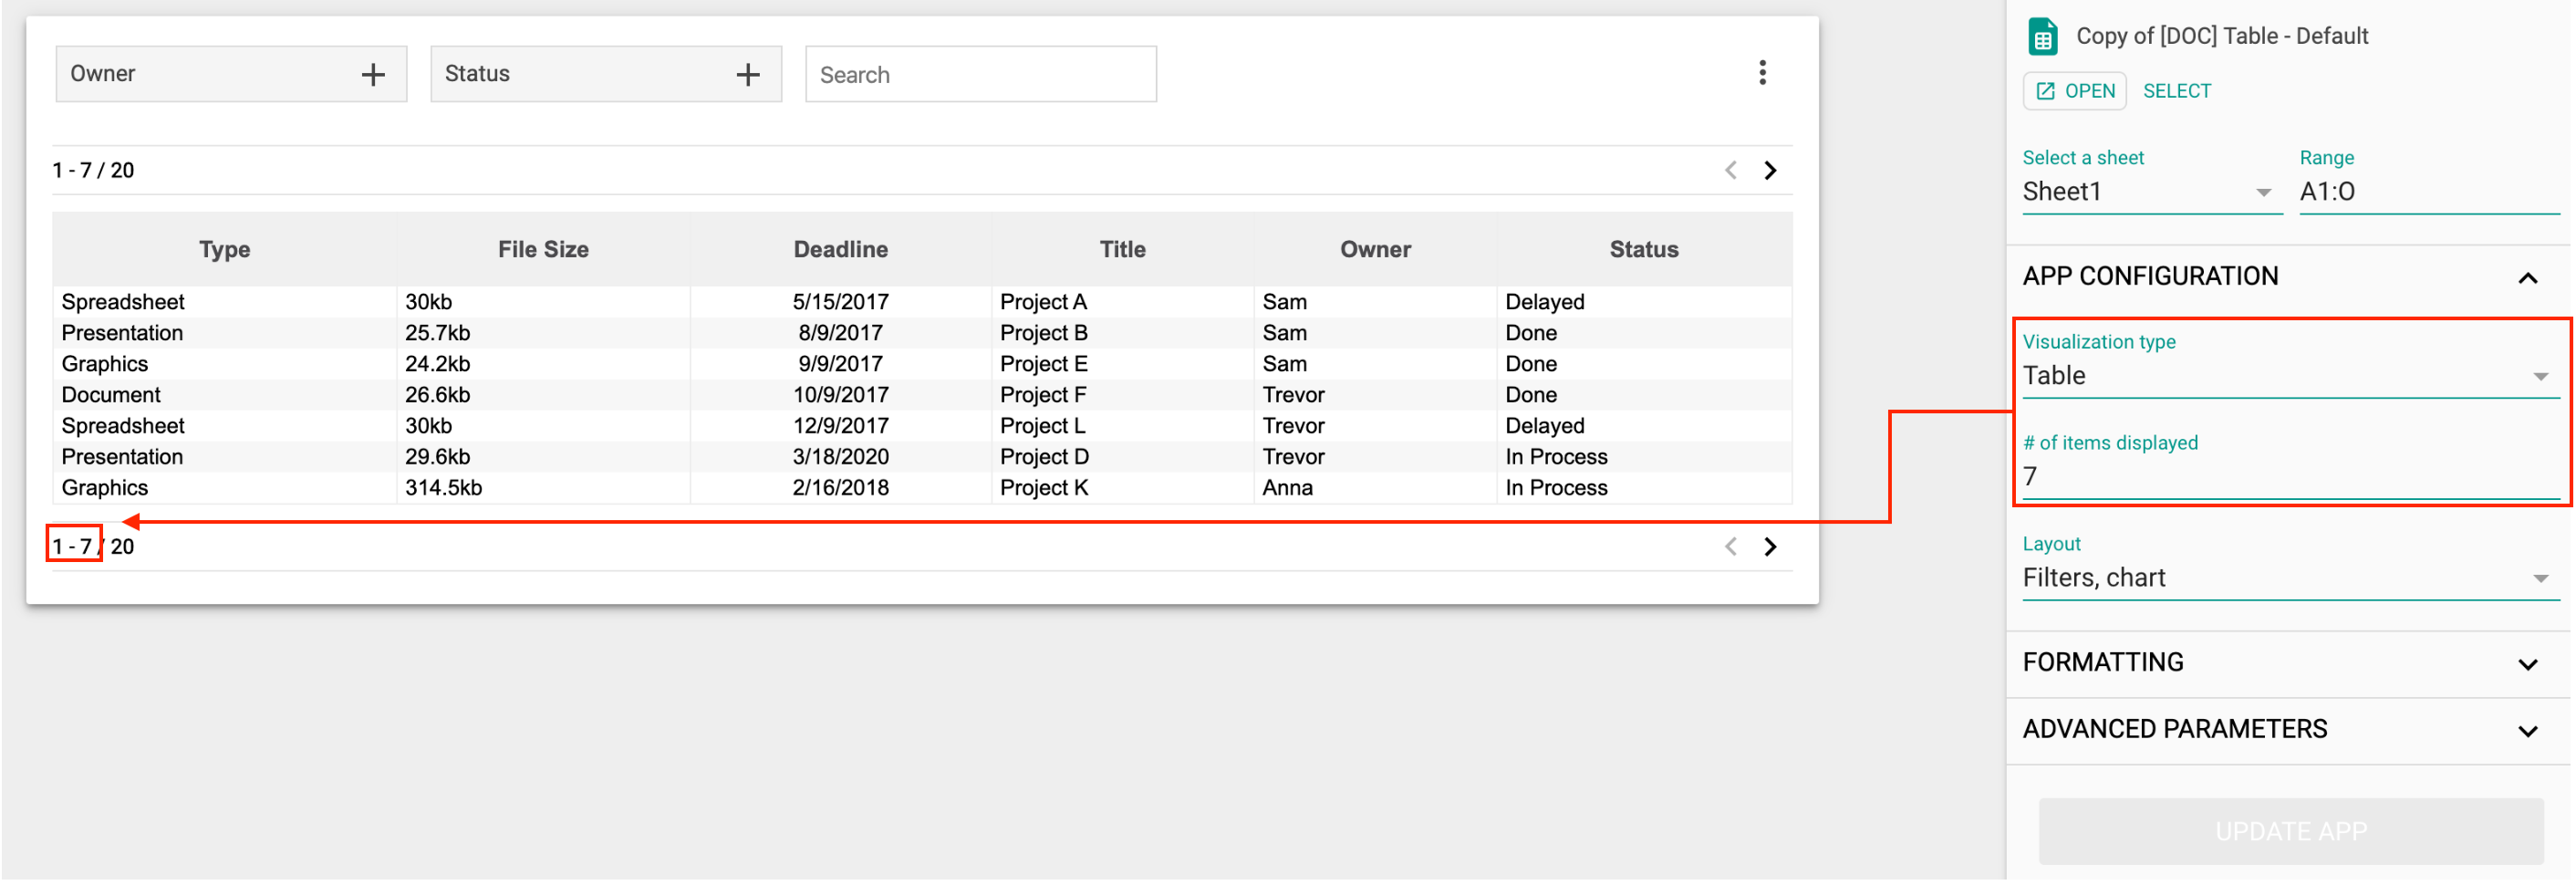Click the previous page arrow above the table
This screenshot has height=885, width=2576.
point(1730,170)
